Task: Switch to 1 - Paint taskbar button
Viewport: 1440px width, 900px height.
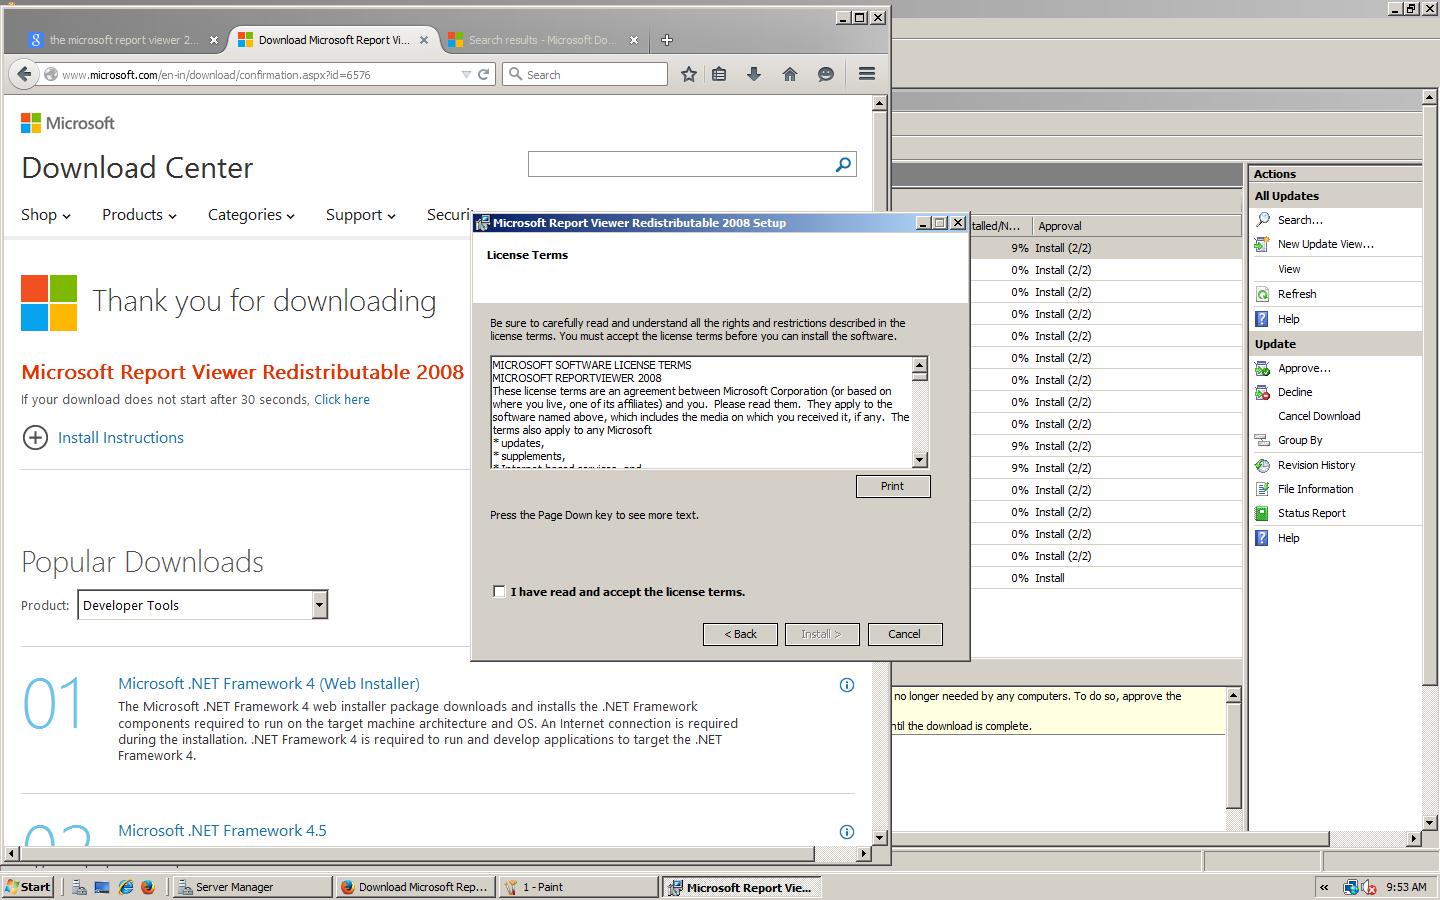Action: click(x=579, y=887)
